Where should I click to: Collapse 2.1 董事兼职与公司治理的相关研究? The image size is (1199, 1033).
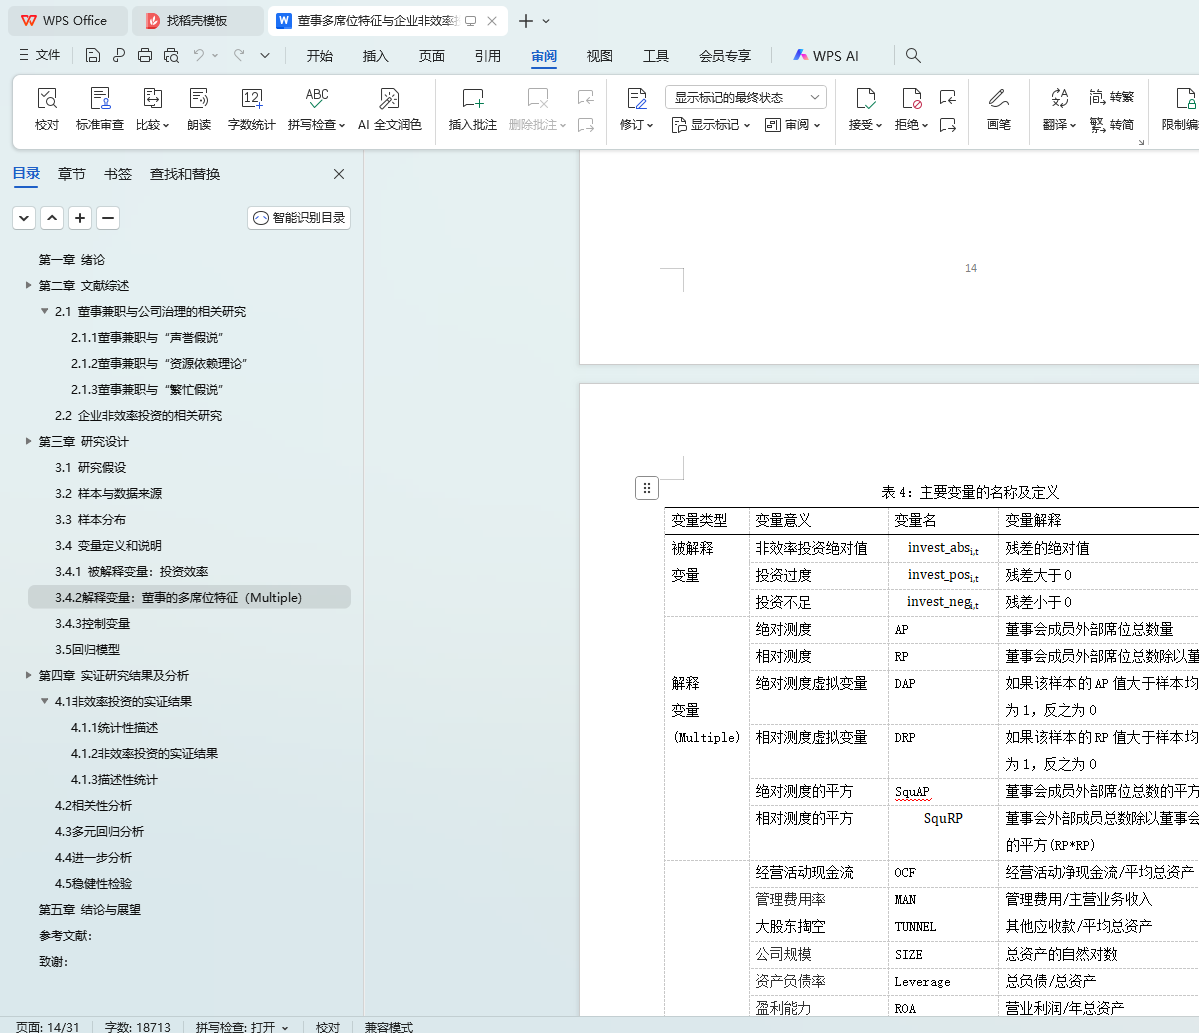point(44,311)
